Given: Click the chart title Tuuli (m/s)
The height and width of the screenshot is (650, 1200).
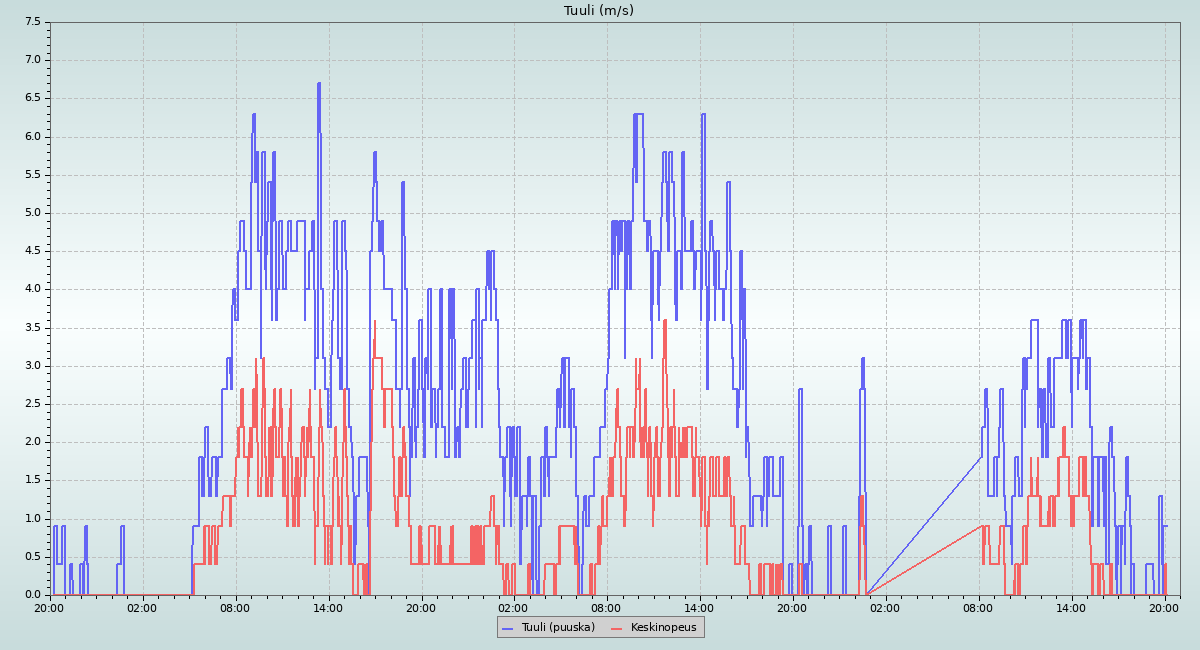Looking at the screenshot, I should 599,11.
